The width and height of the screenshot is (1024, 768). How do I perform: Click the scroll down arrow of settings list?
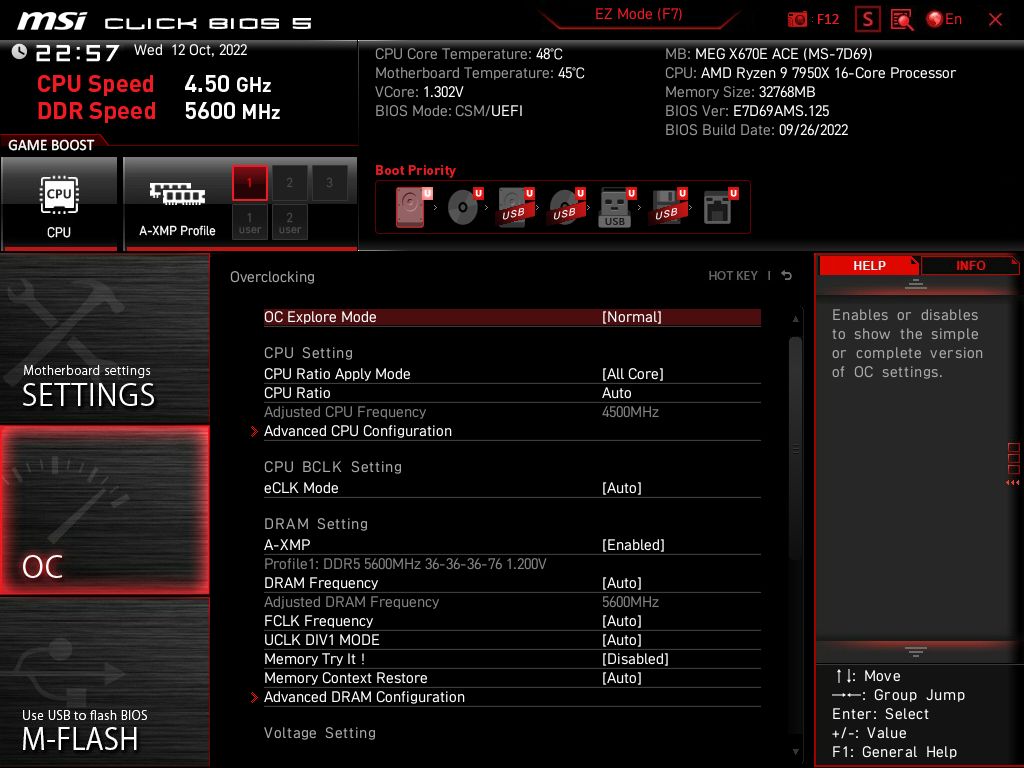795,752
